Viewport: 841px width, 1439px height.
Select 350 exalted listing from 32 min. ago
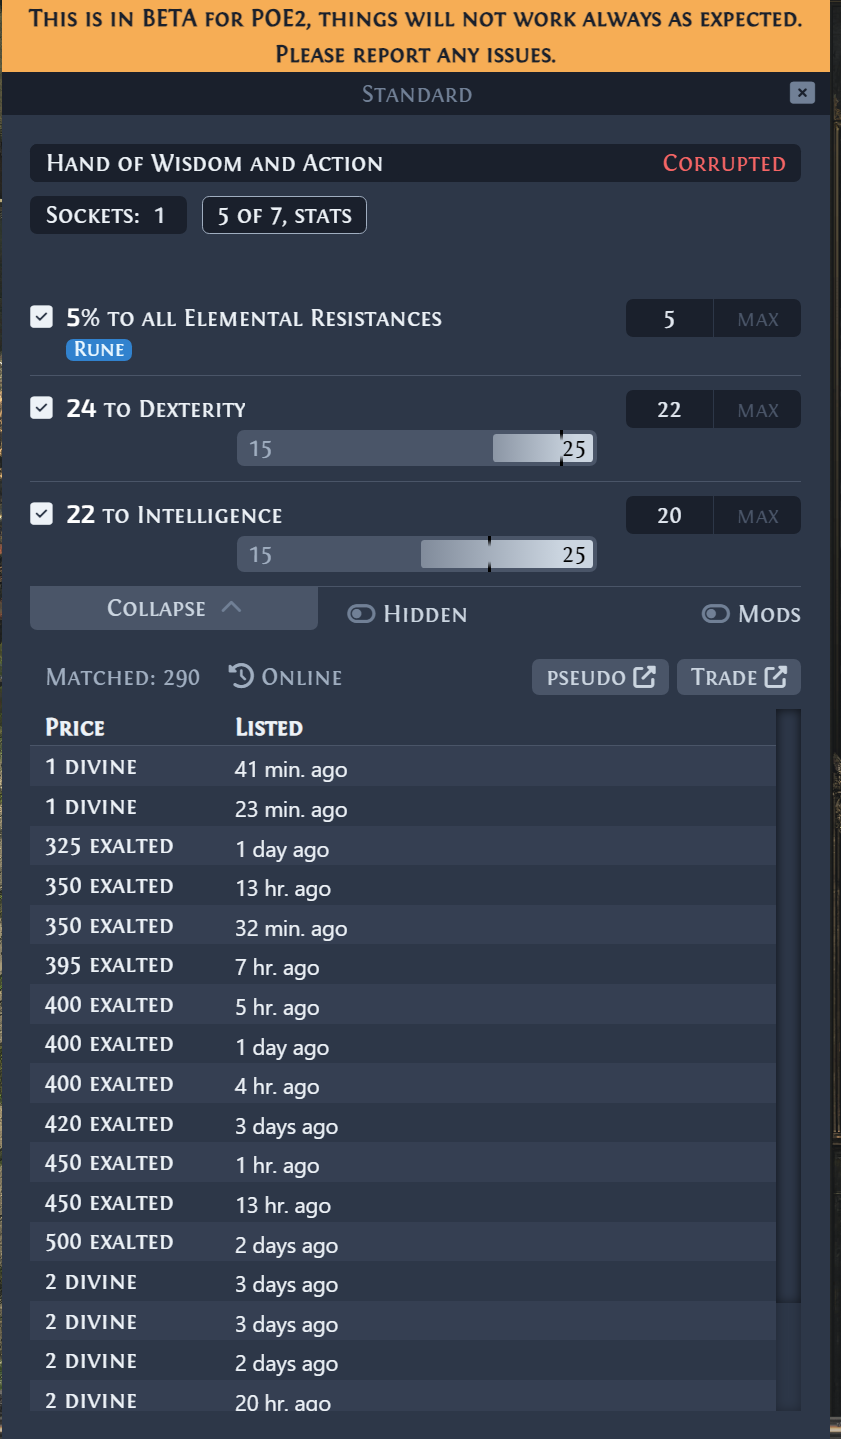click(x=403, y=926)
